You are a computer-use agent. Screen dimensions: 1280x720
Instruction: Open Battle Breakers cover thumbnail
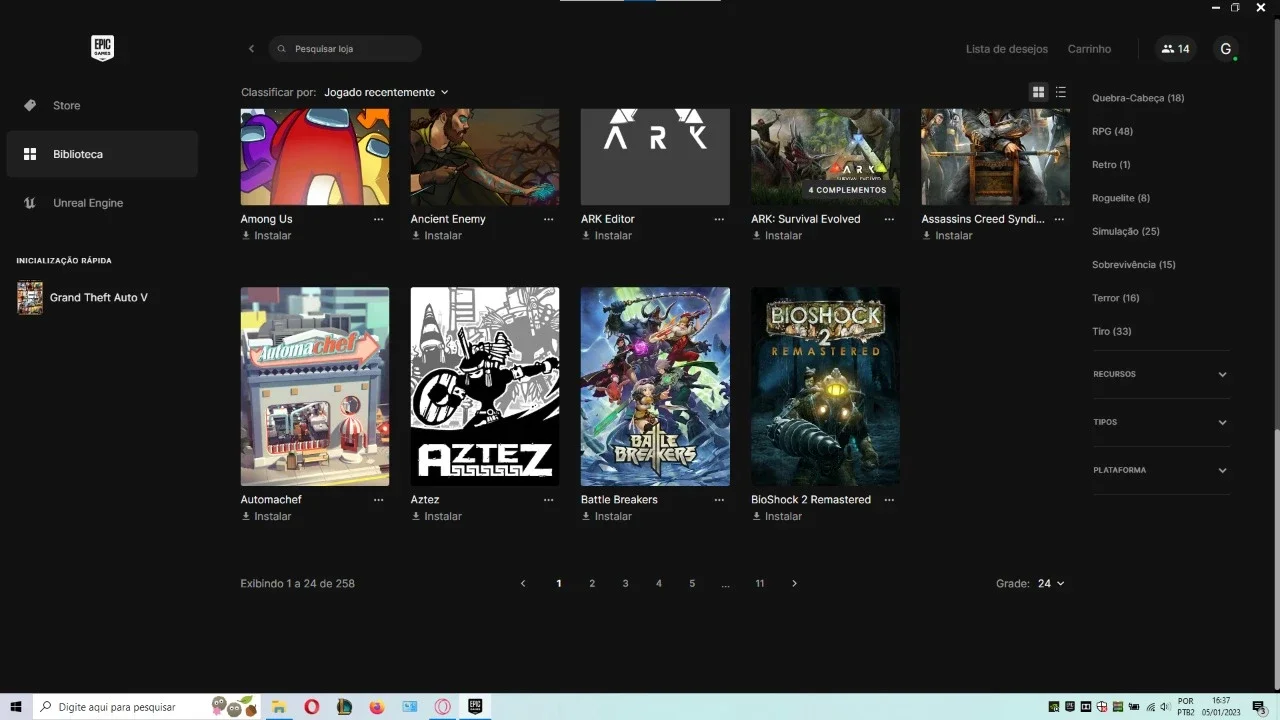tap(655, 387)
